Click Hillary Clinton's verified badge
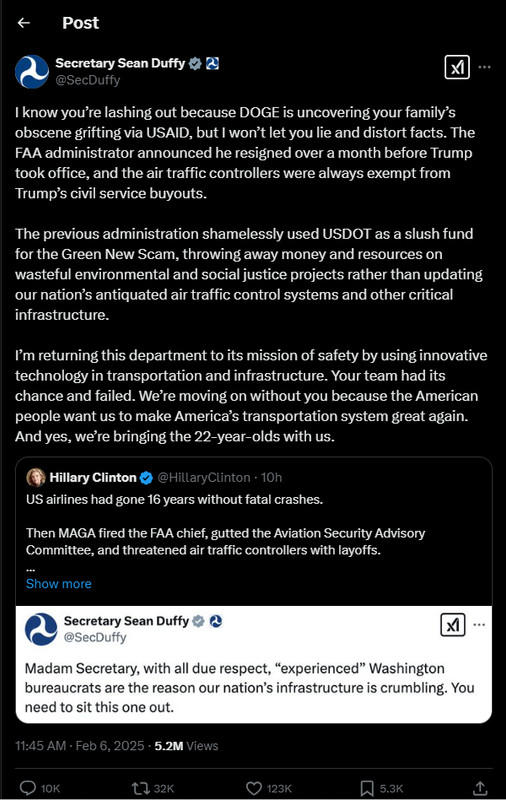The image size is (506, 800). (146, 478)
